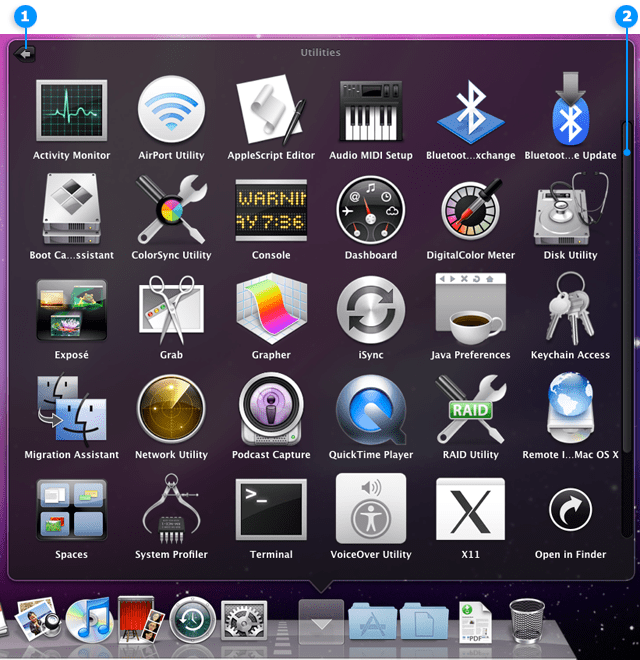The width and height of the screenshot is (640, 660).
Task: Open iPhoto from the Dock
Action: (37, 620)
